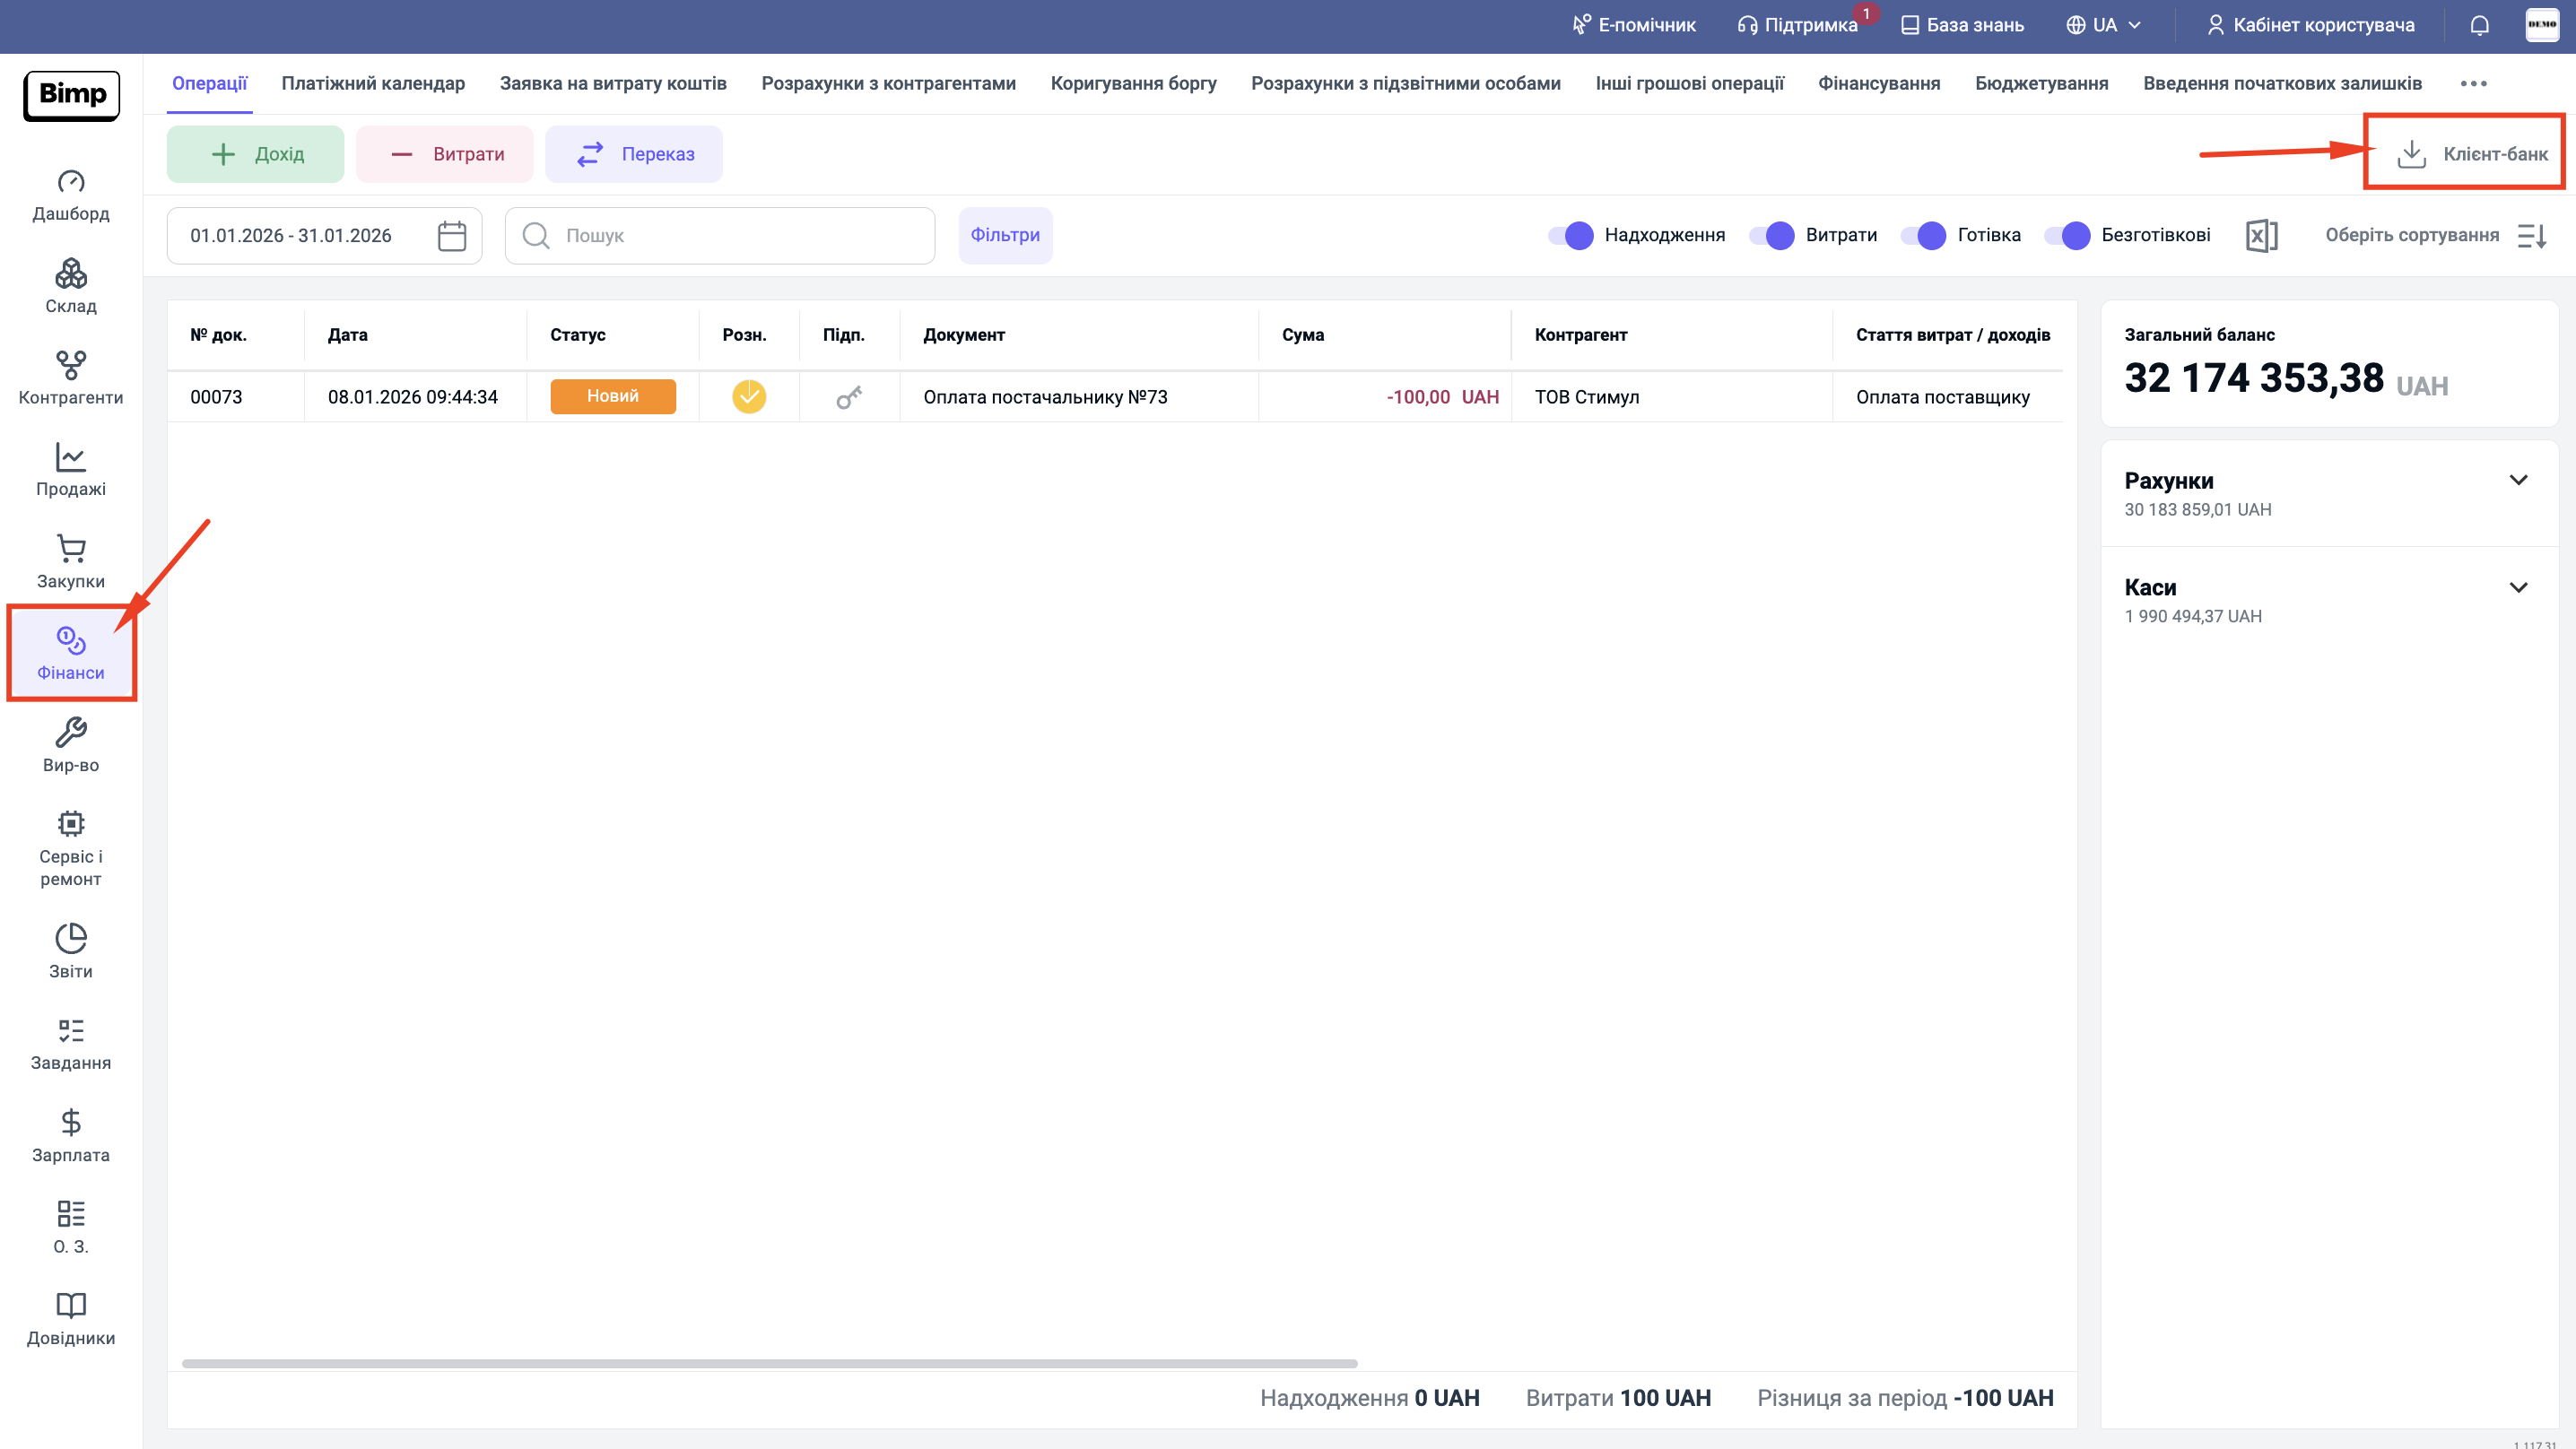
Task: Go to Закупки cart icon
Action: [x=70, y=561]
